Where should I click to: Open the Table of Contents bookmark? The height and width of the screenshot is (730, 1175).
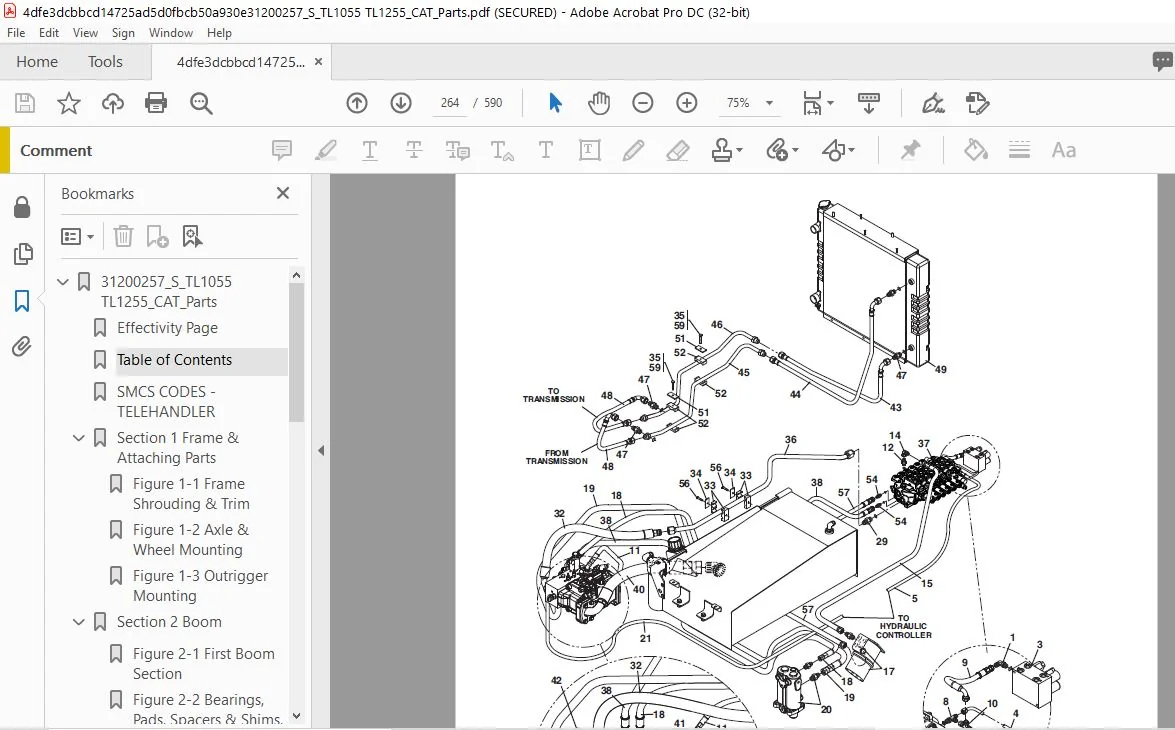(175, 360)
